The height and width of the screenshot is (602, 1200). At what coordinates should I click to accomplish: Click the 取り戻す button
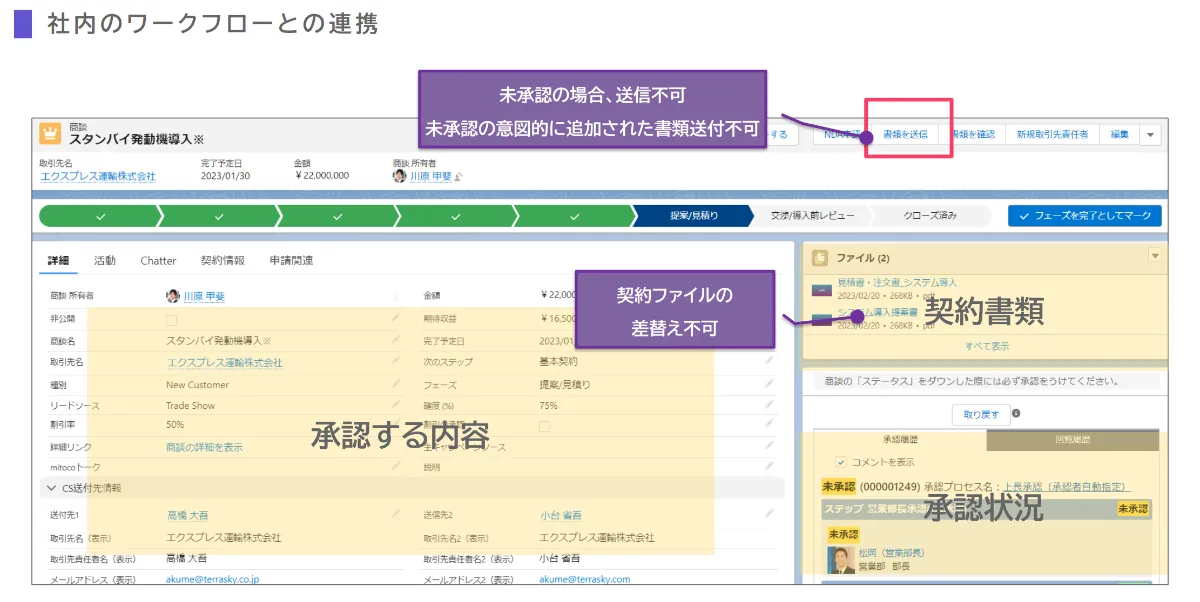[x=980, y=414]
